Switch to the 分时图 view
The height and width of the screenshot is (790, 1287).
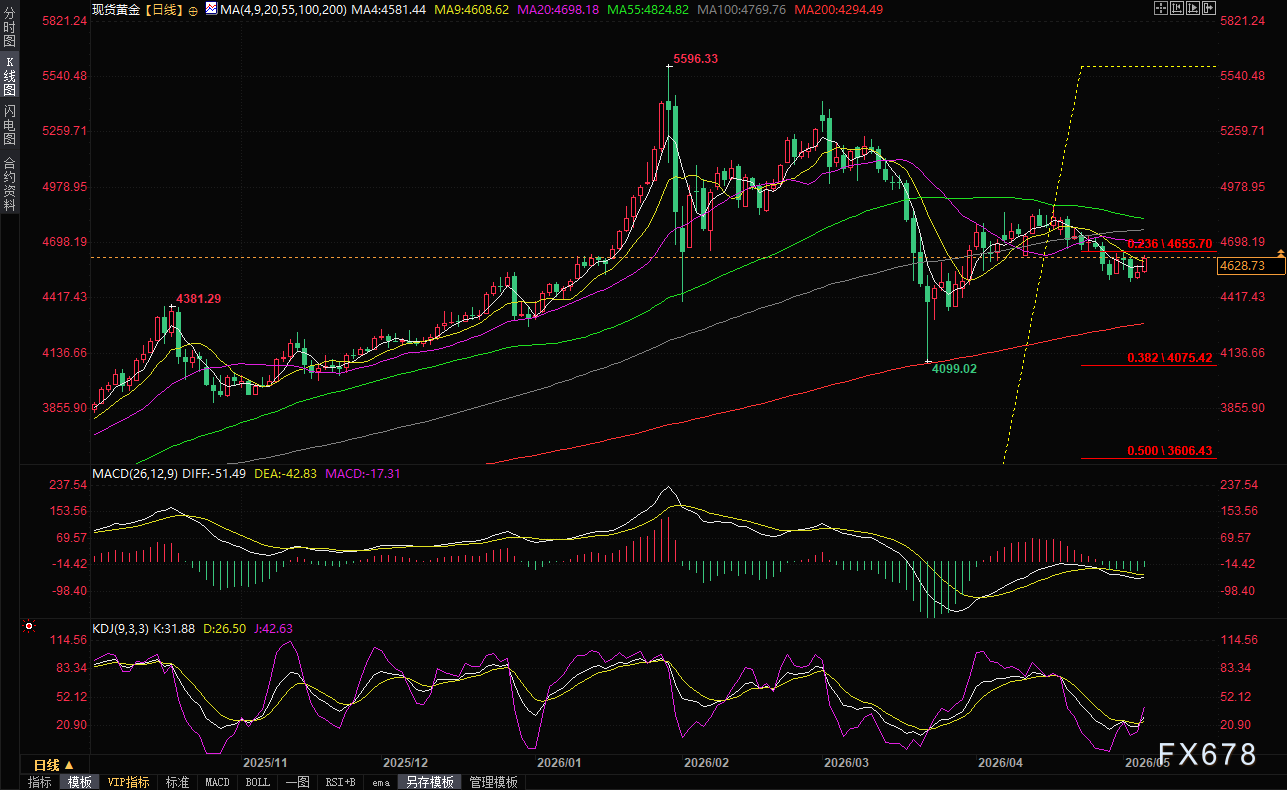click(10, 26)
